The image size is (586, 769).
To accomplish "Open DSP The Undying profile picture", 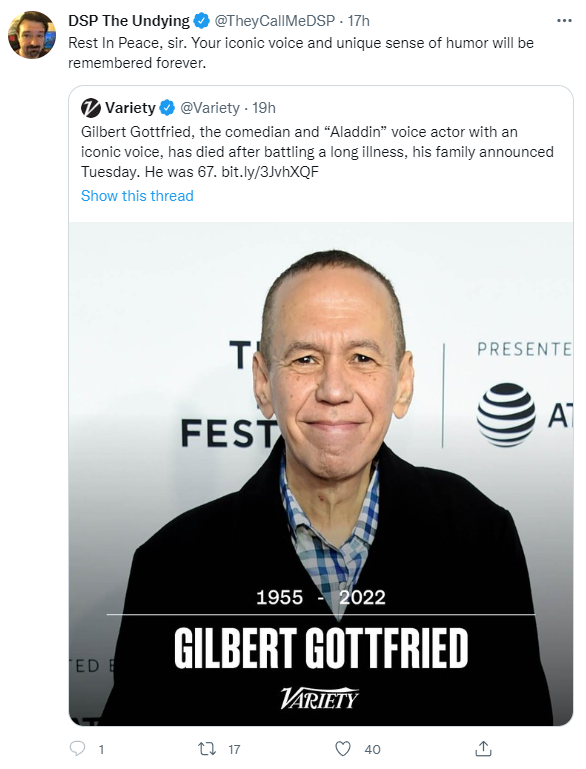I will 32,35.
